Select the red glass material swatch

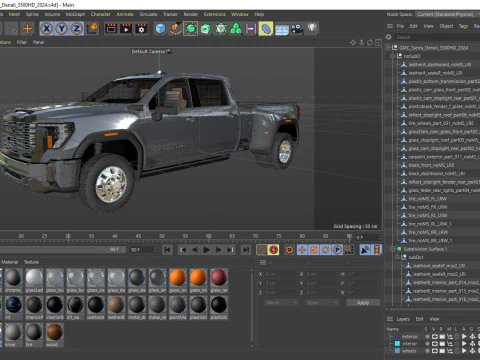click(219, 280)
